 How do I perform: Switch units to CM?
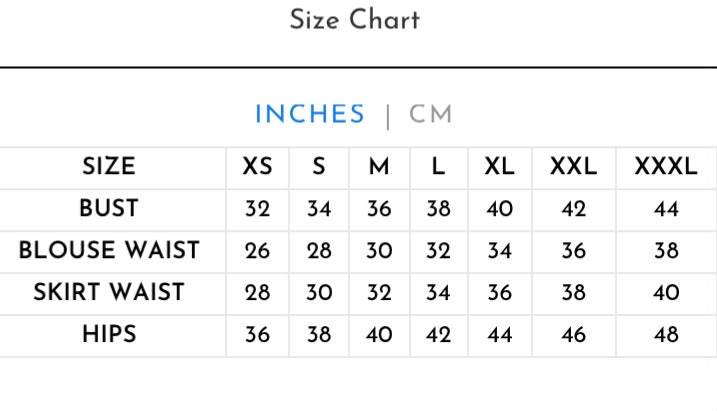click(430, 114)
